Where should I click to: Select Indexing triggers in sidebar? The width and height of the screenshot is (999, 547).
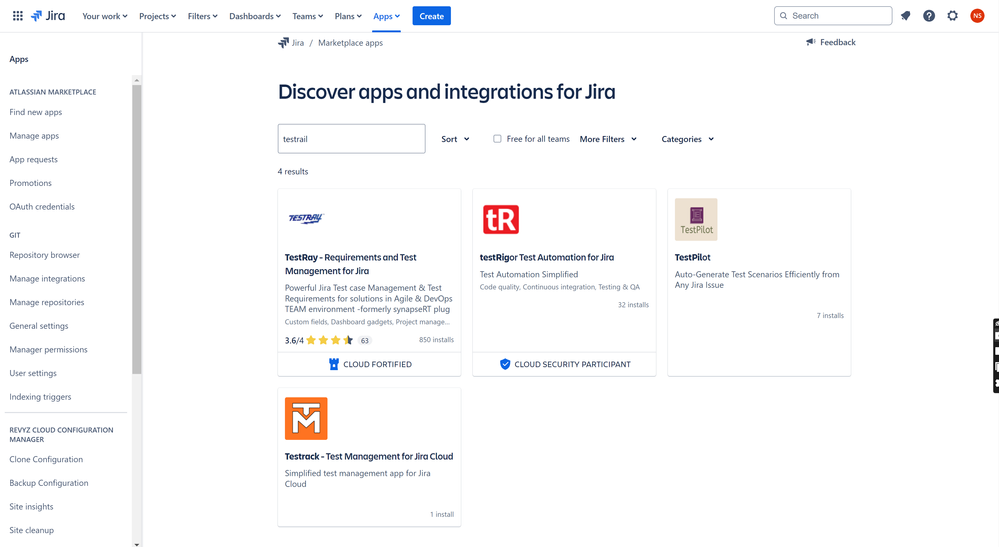[x=40, y=396]
